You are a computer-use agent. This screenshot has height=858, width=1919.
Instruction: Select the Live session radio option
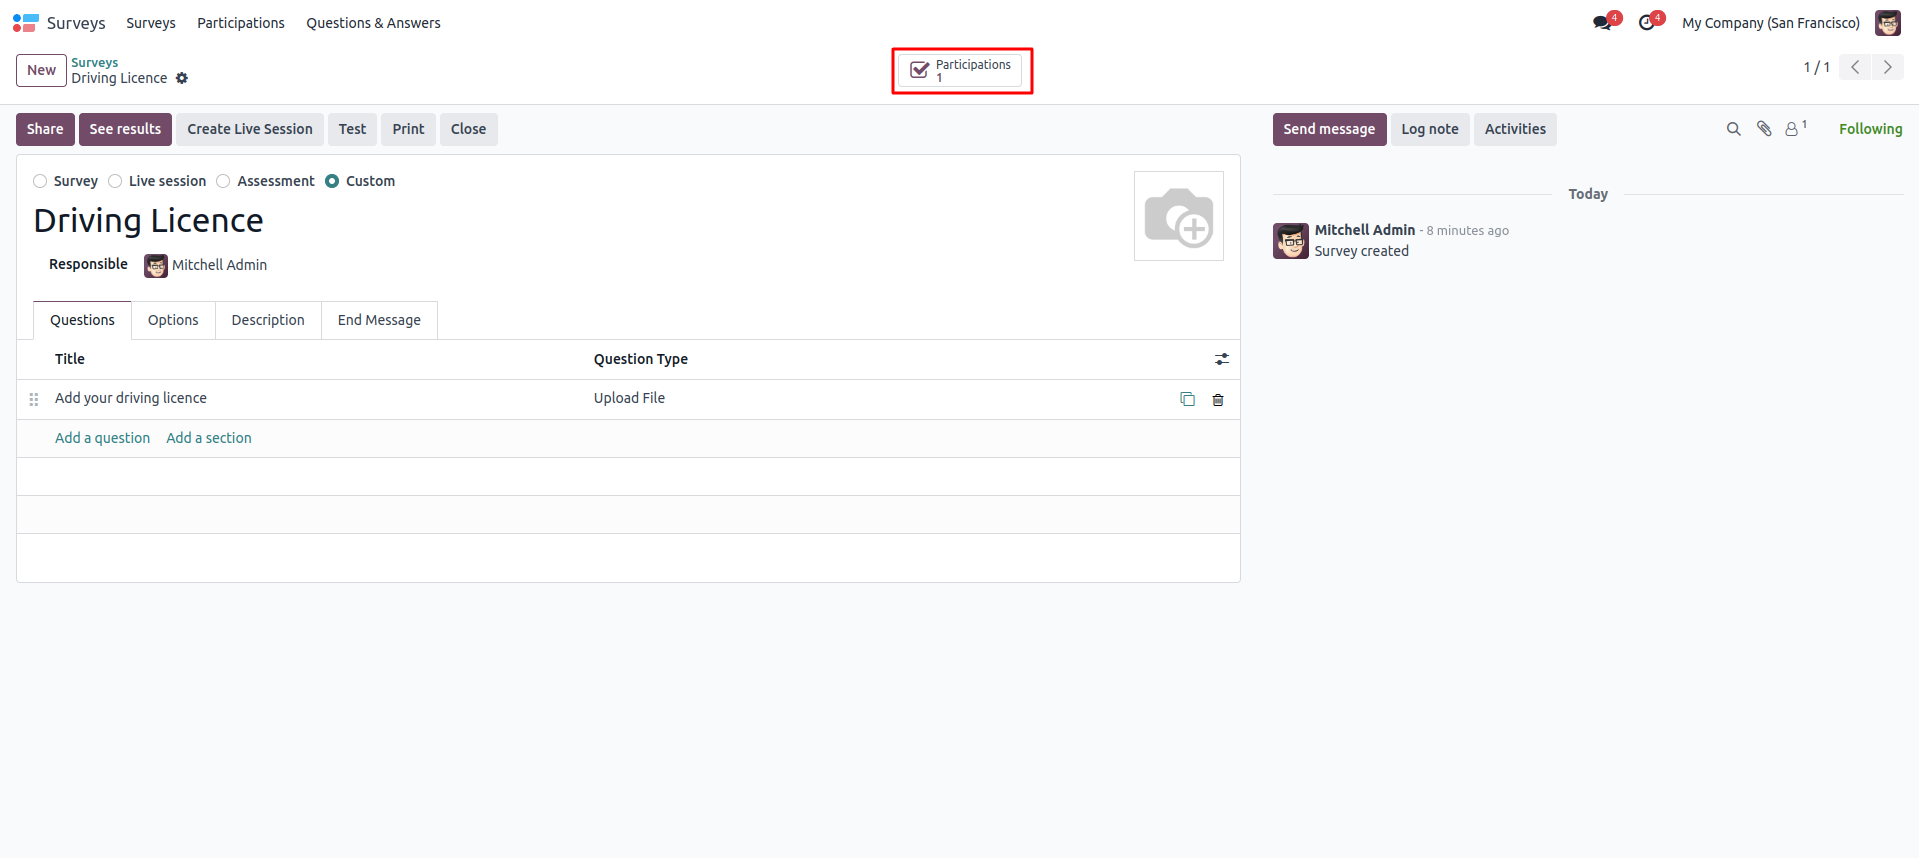point(115,181)
